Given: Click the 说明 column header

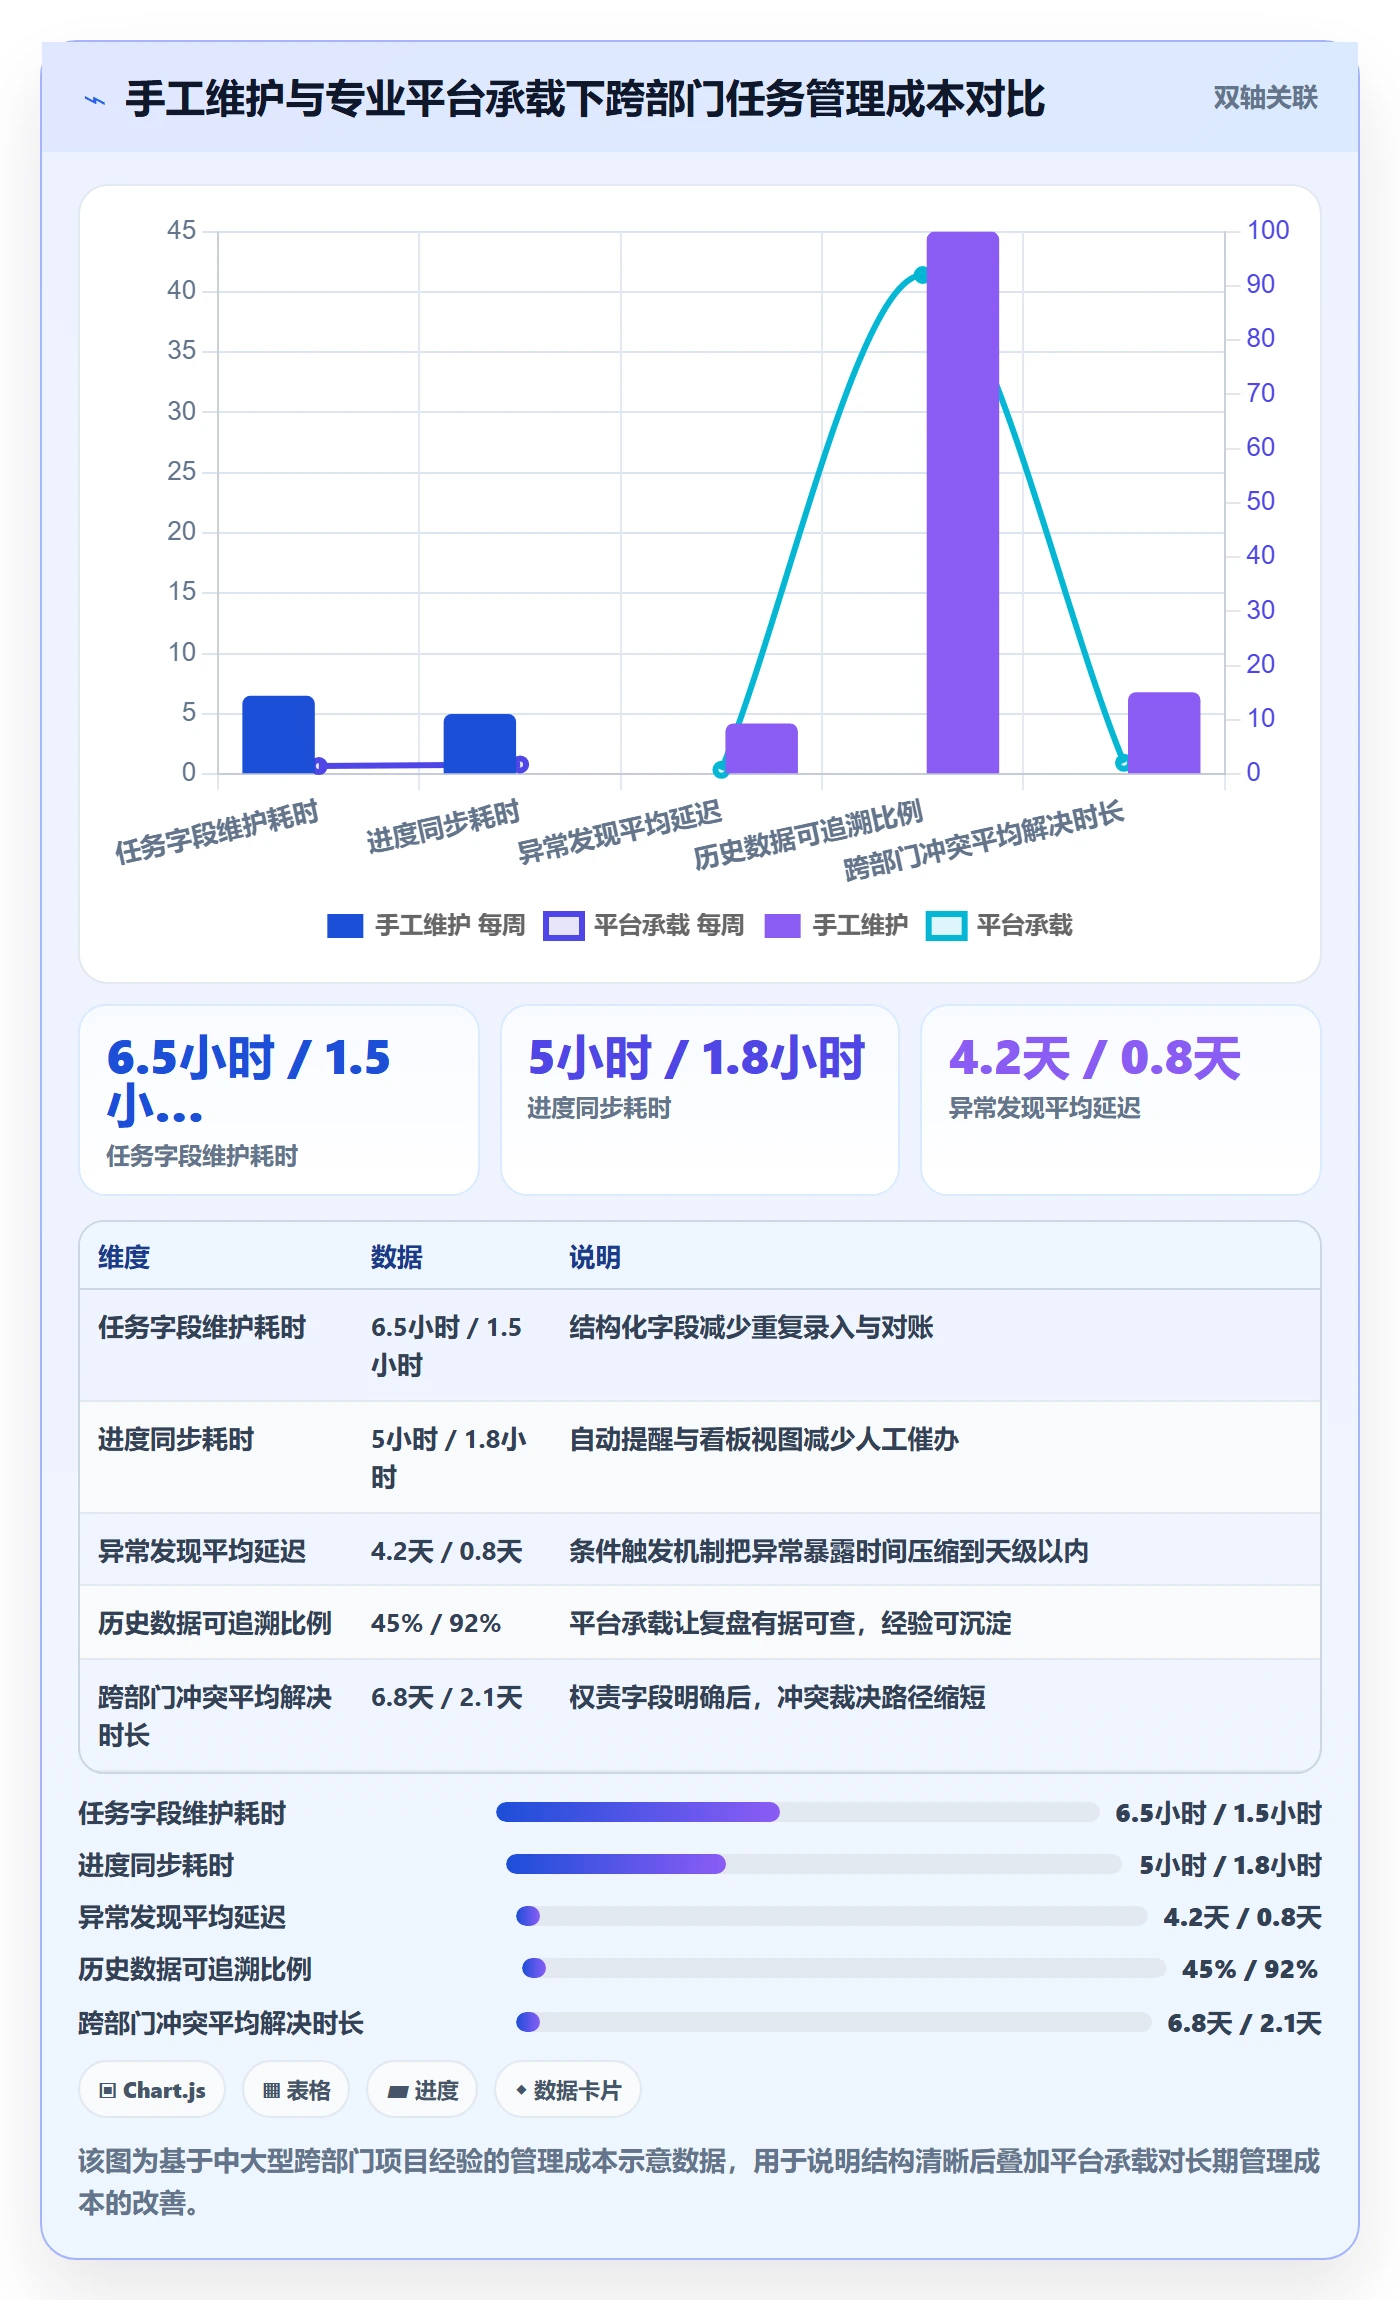Looking at the screenshot, I should pos(595,1257).
